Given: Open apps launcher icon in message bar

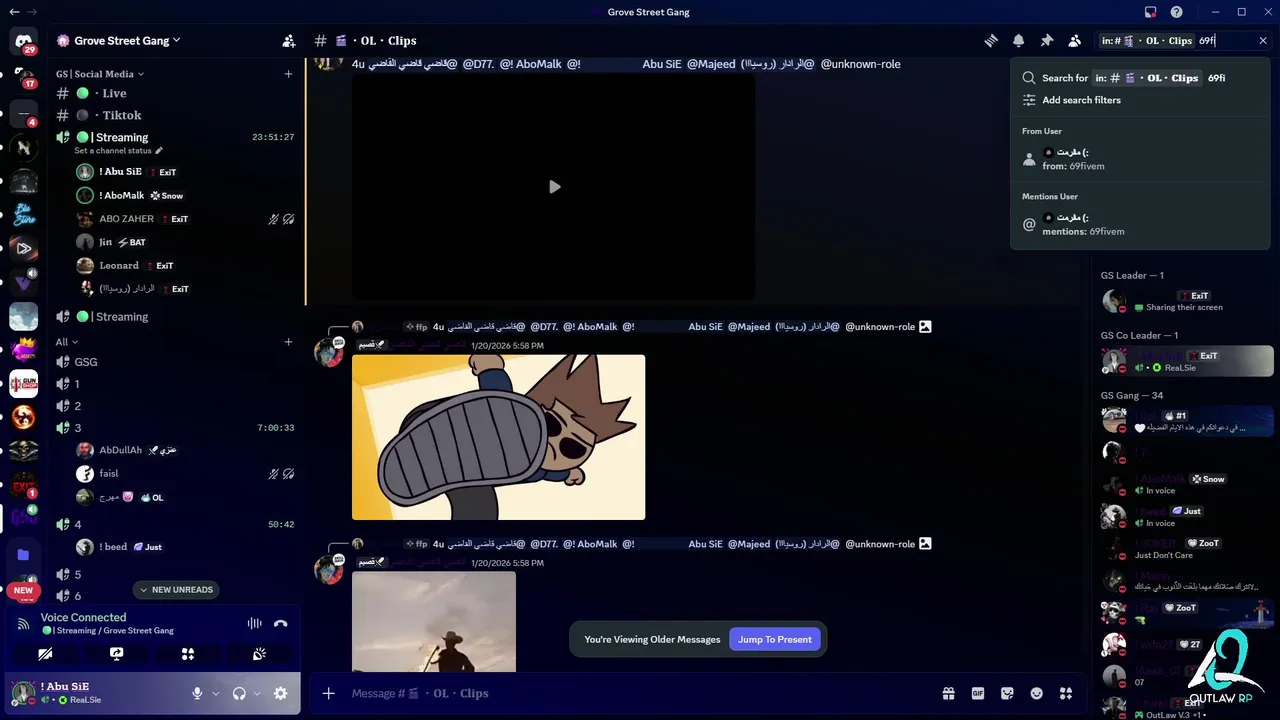Looking at the screenshot, I should tap(1066, 693).
